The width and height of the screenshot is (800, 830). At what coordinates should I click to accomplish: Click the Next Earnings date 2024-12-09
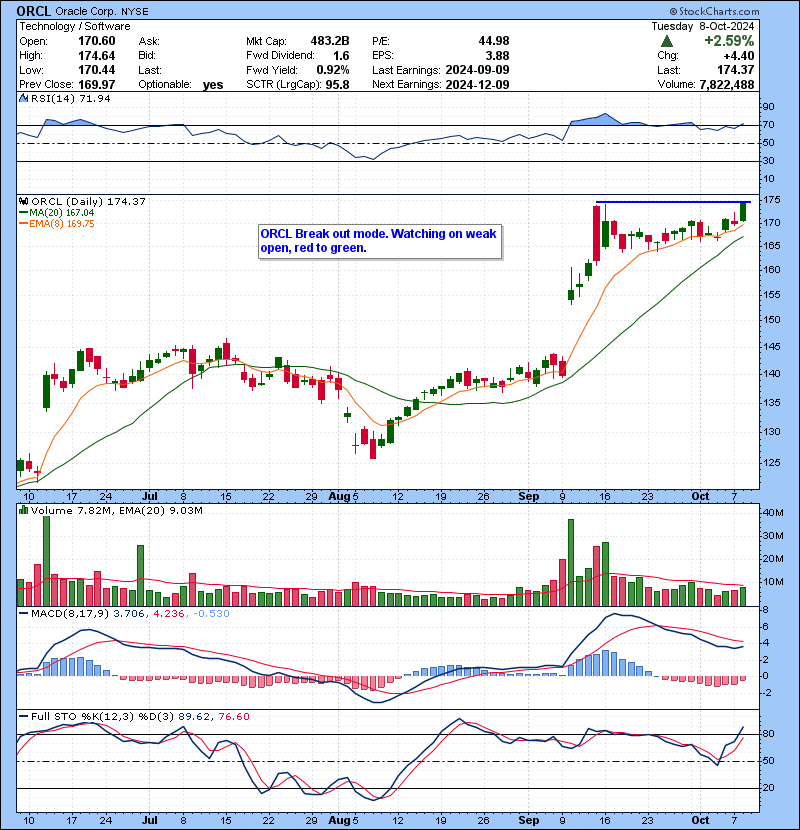click(477, 84)
